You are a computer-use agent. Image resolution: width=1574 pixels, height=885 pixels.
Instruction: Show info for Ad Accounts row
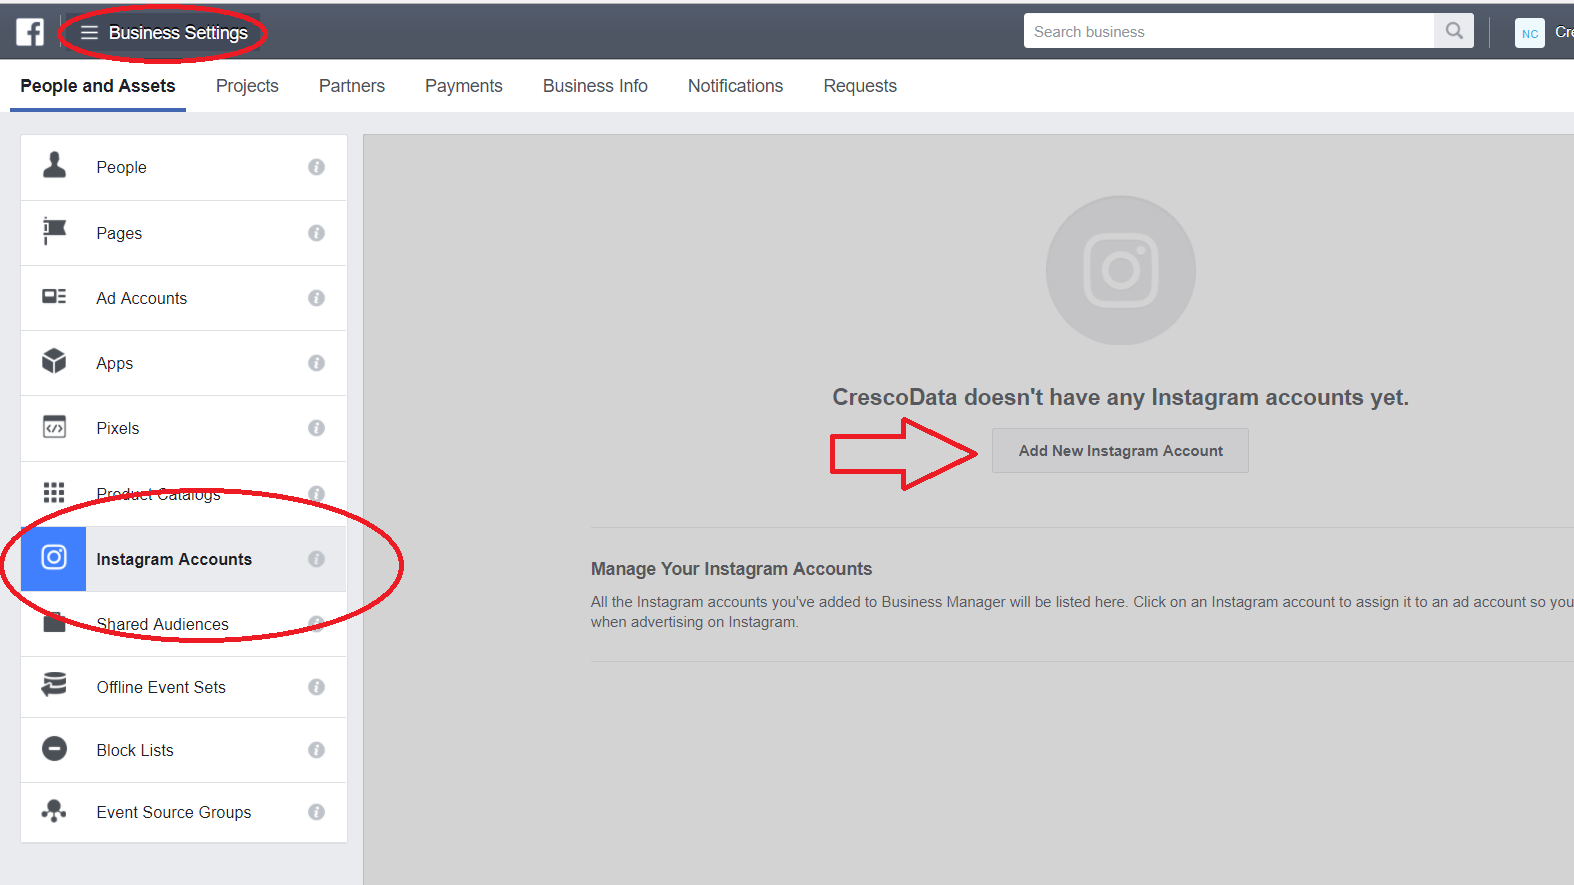[316, 298]
